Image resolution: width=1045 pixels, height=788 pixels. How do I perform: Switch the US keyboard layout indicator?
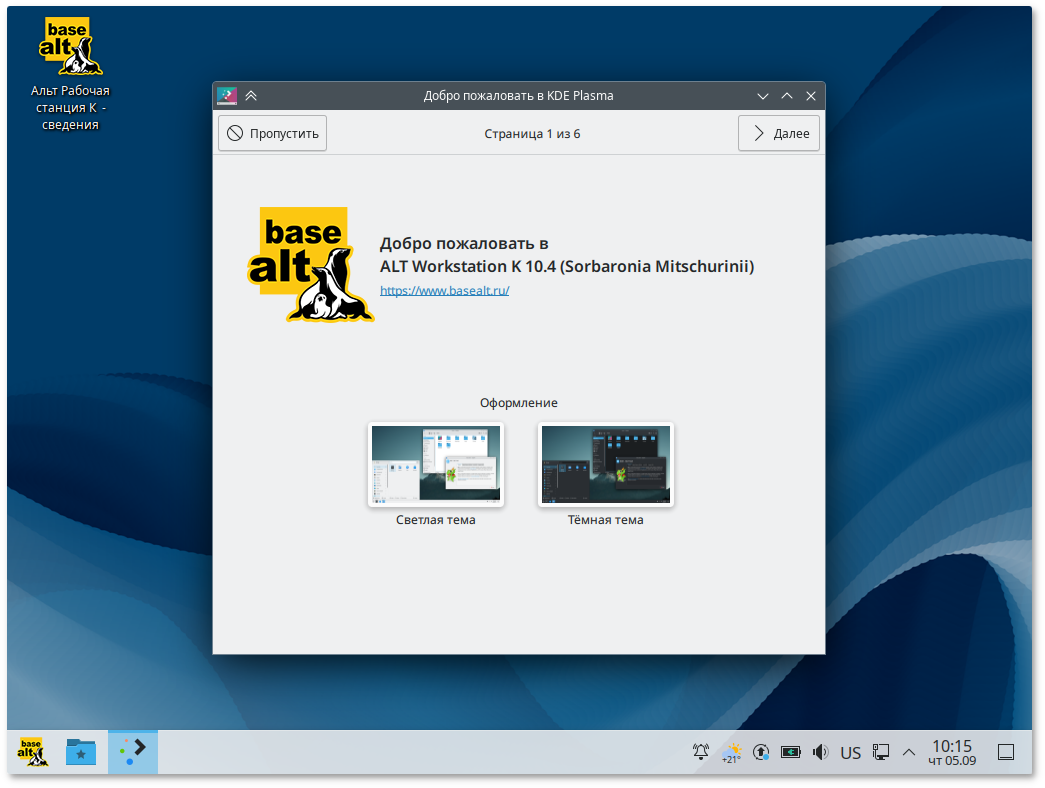pos(851,752)
